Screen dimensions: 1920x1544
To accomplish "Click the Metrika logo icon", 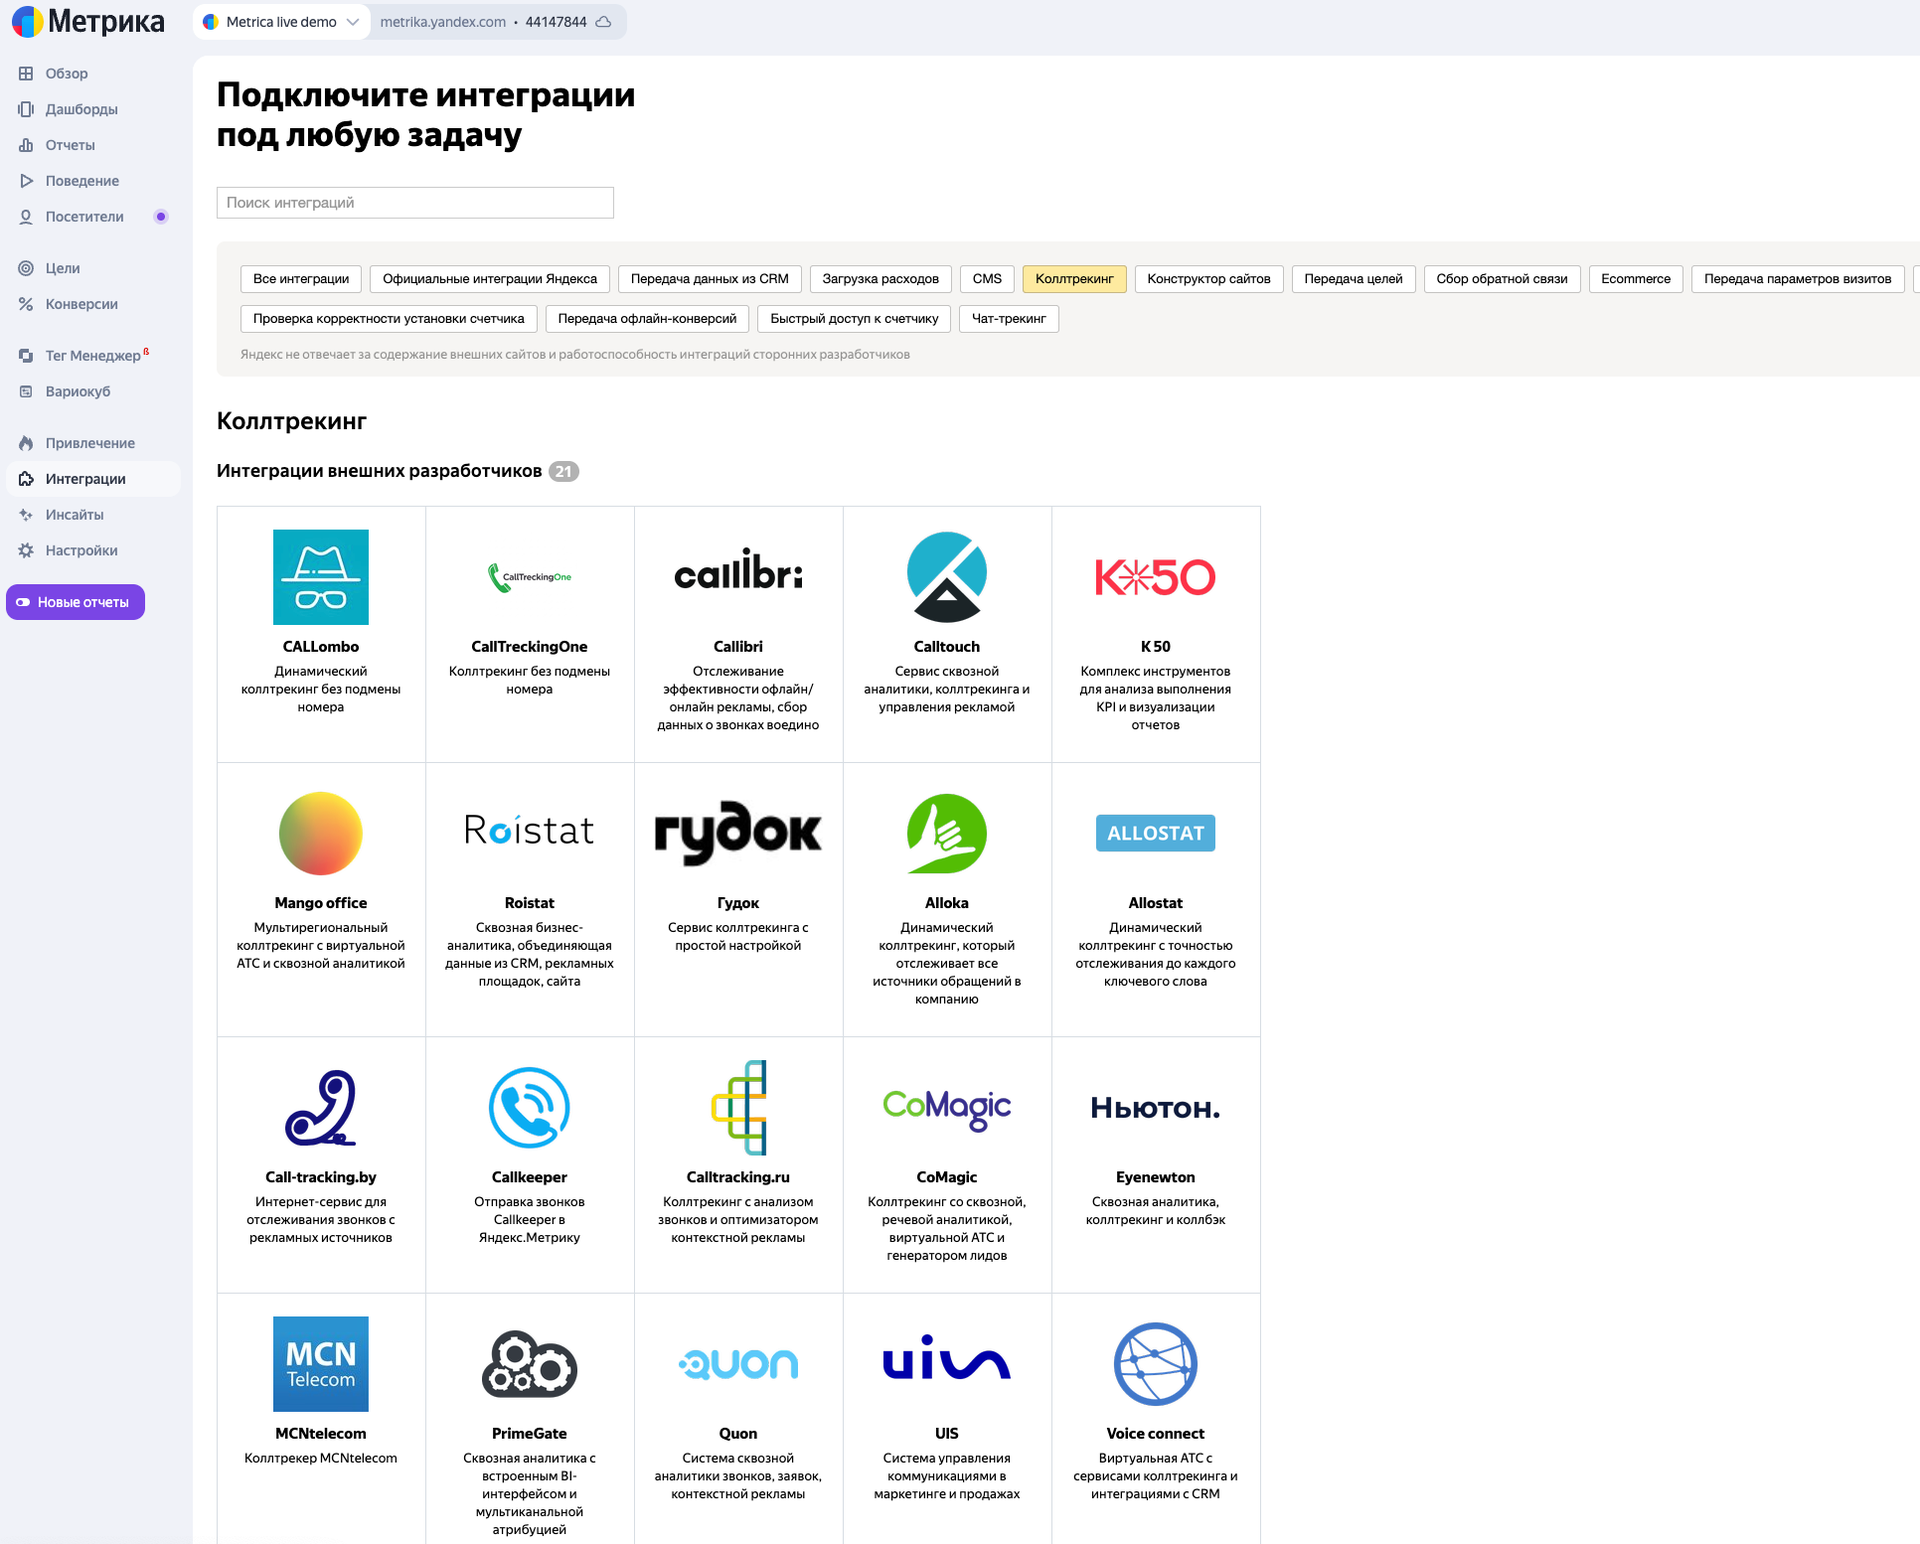I will 27,21.
